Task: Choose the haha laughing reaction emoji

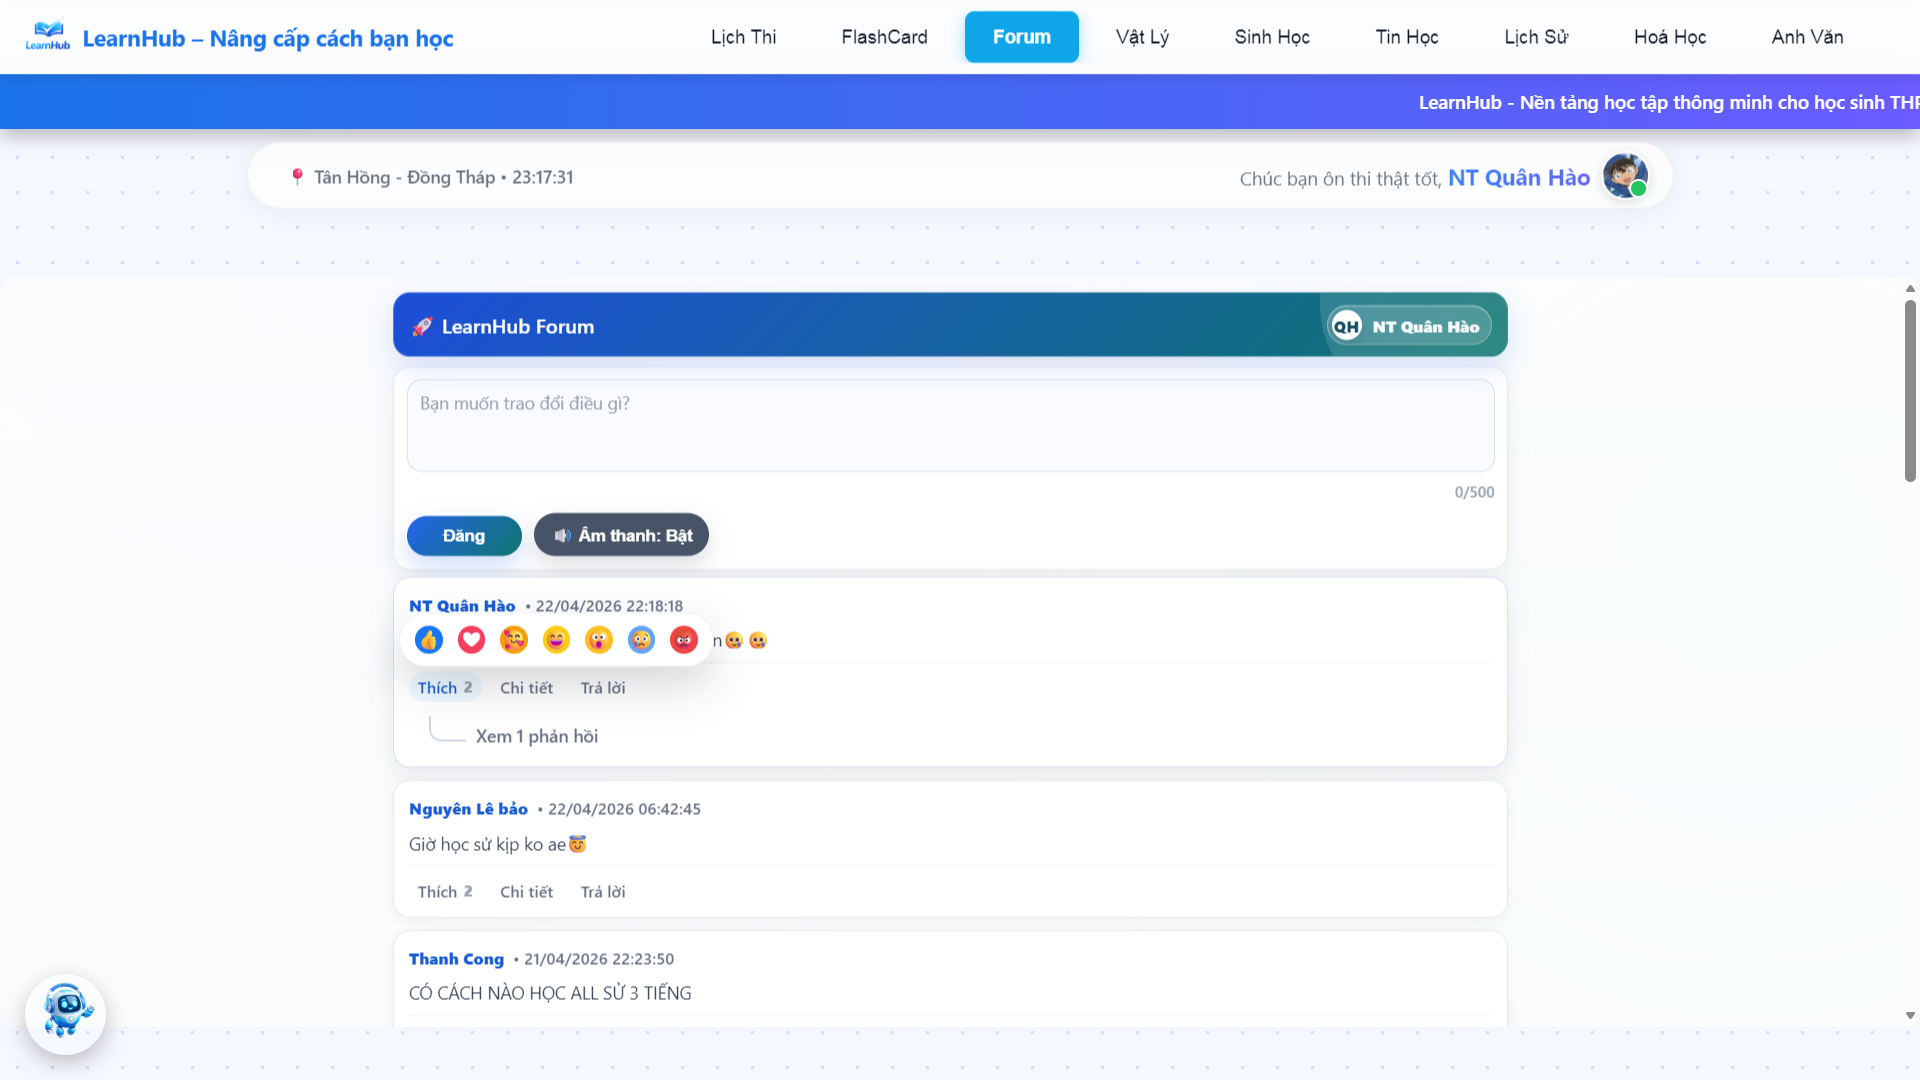Action: [556, 640]
